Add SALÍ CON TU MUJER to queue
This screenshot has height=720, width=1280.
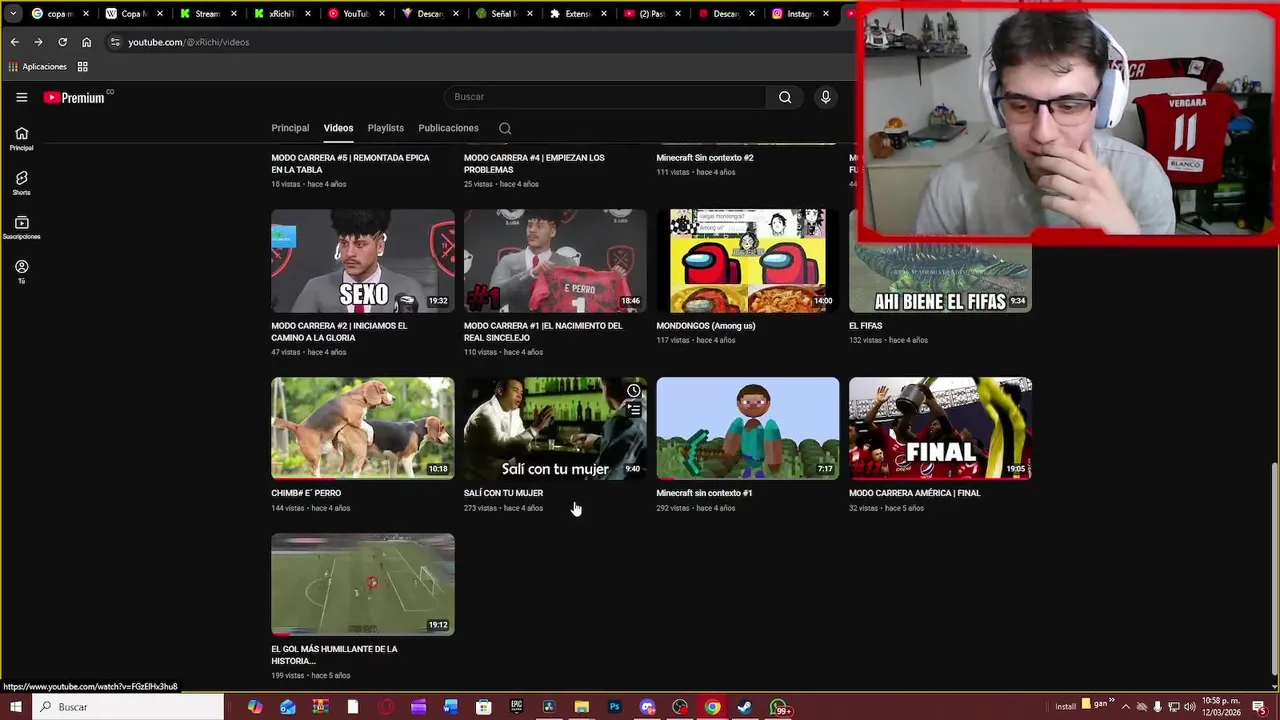(x=633, y=409)
